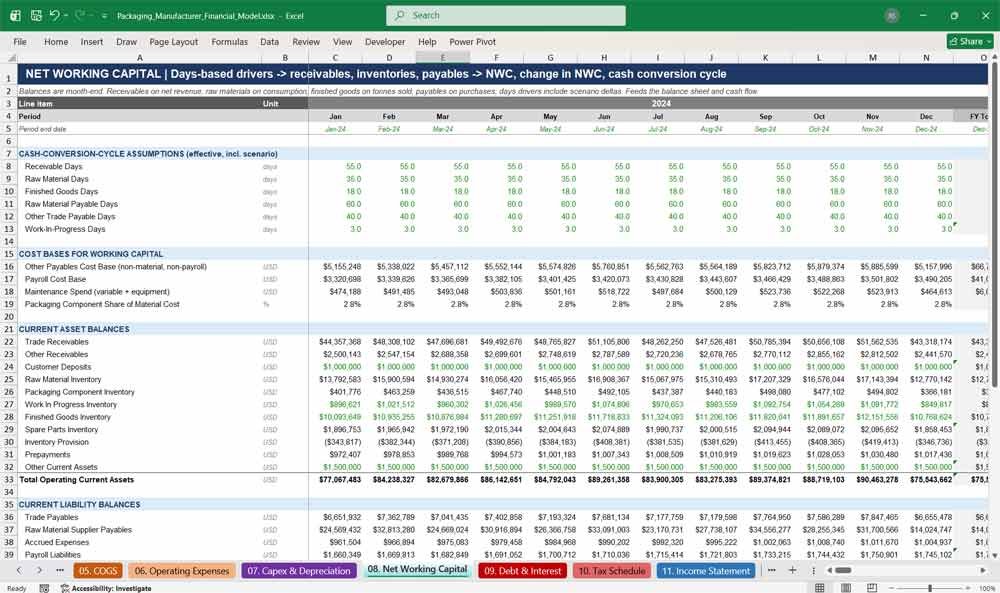Switch to the 05. COGS sheet
The image size is (1000, 593).
pyautogui.click(x=98, y=571)
